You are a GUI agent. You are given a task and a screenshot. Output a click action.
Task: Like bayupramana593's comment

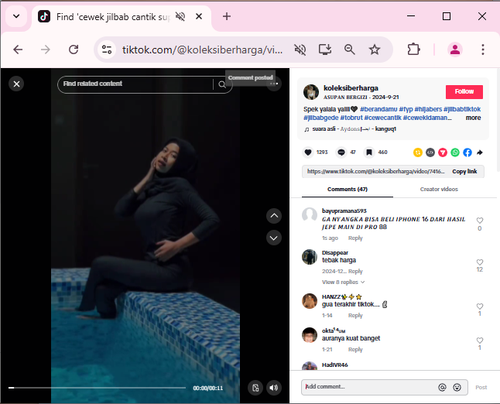click(480, 220)
